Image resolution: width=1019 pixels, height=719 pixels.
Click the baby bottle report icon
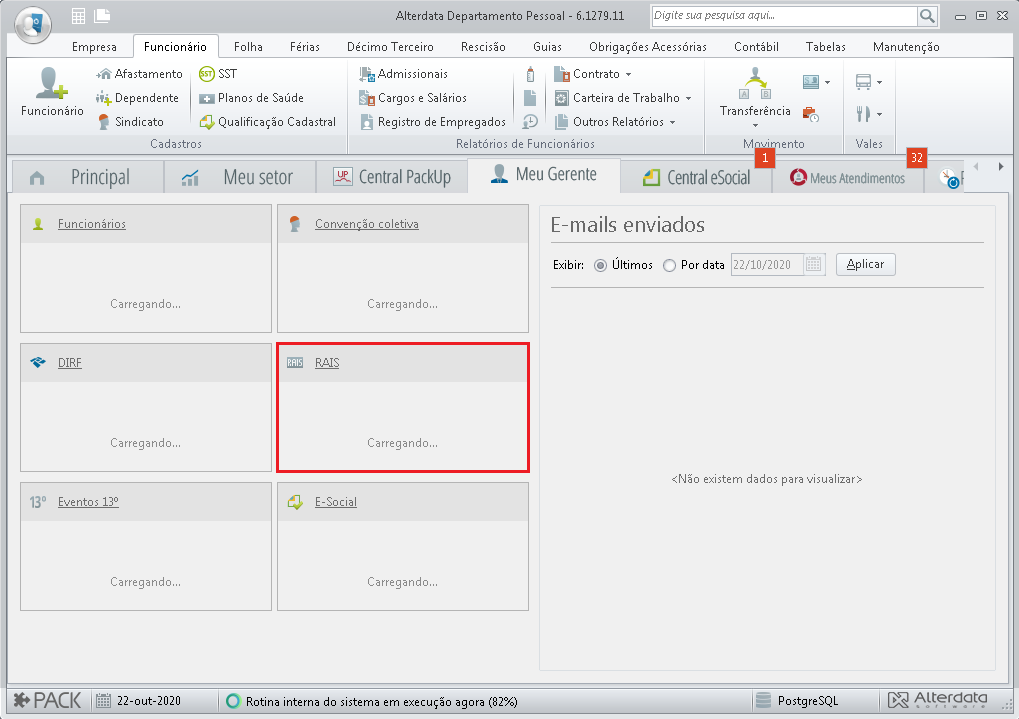pos(530,74)
